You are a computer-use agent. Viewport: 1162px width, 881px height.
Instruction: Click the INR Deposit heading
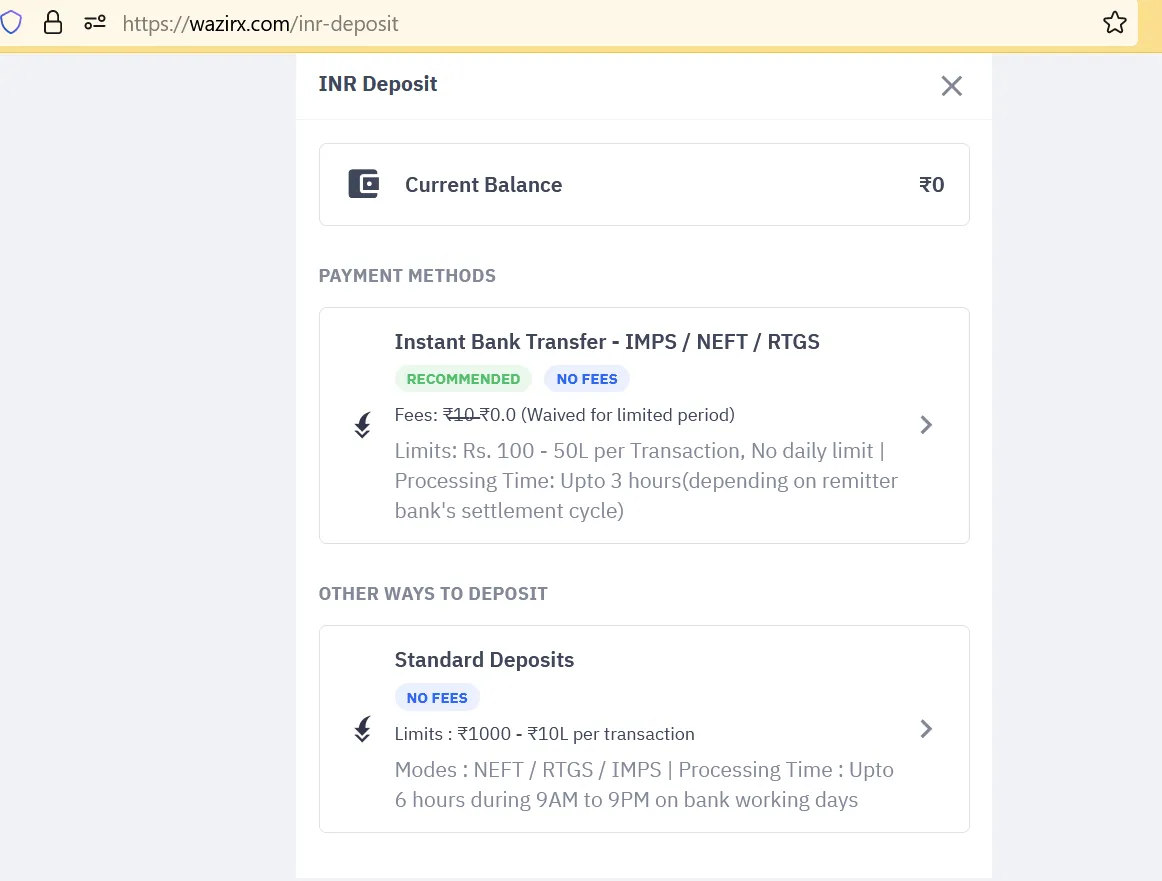click(x=378, y=84)
